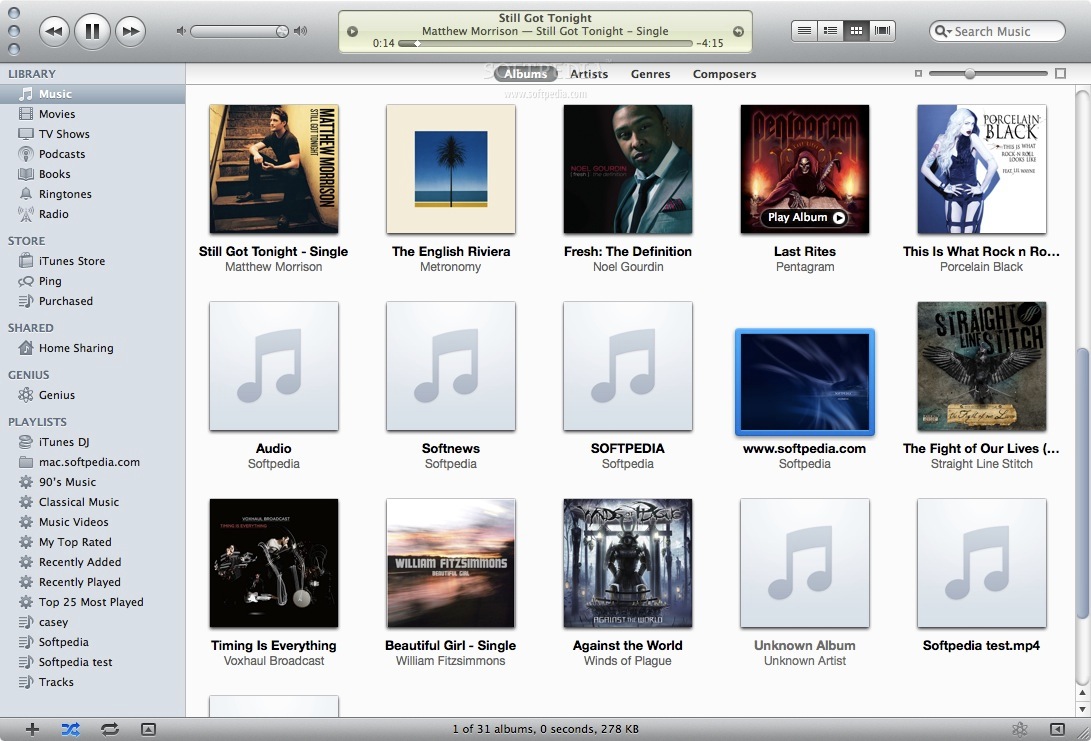Click the small artwork size icon
Image resolution: width=1091 pixels, height=741 pixels.
(x=918, y=73)
